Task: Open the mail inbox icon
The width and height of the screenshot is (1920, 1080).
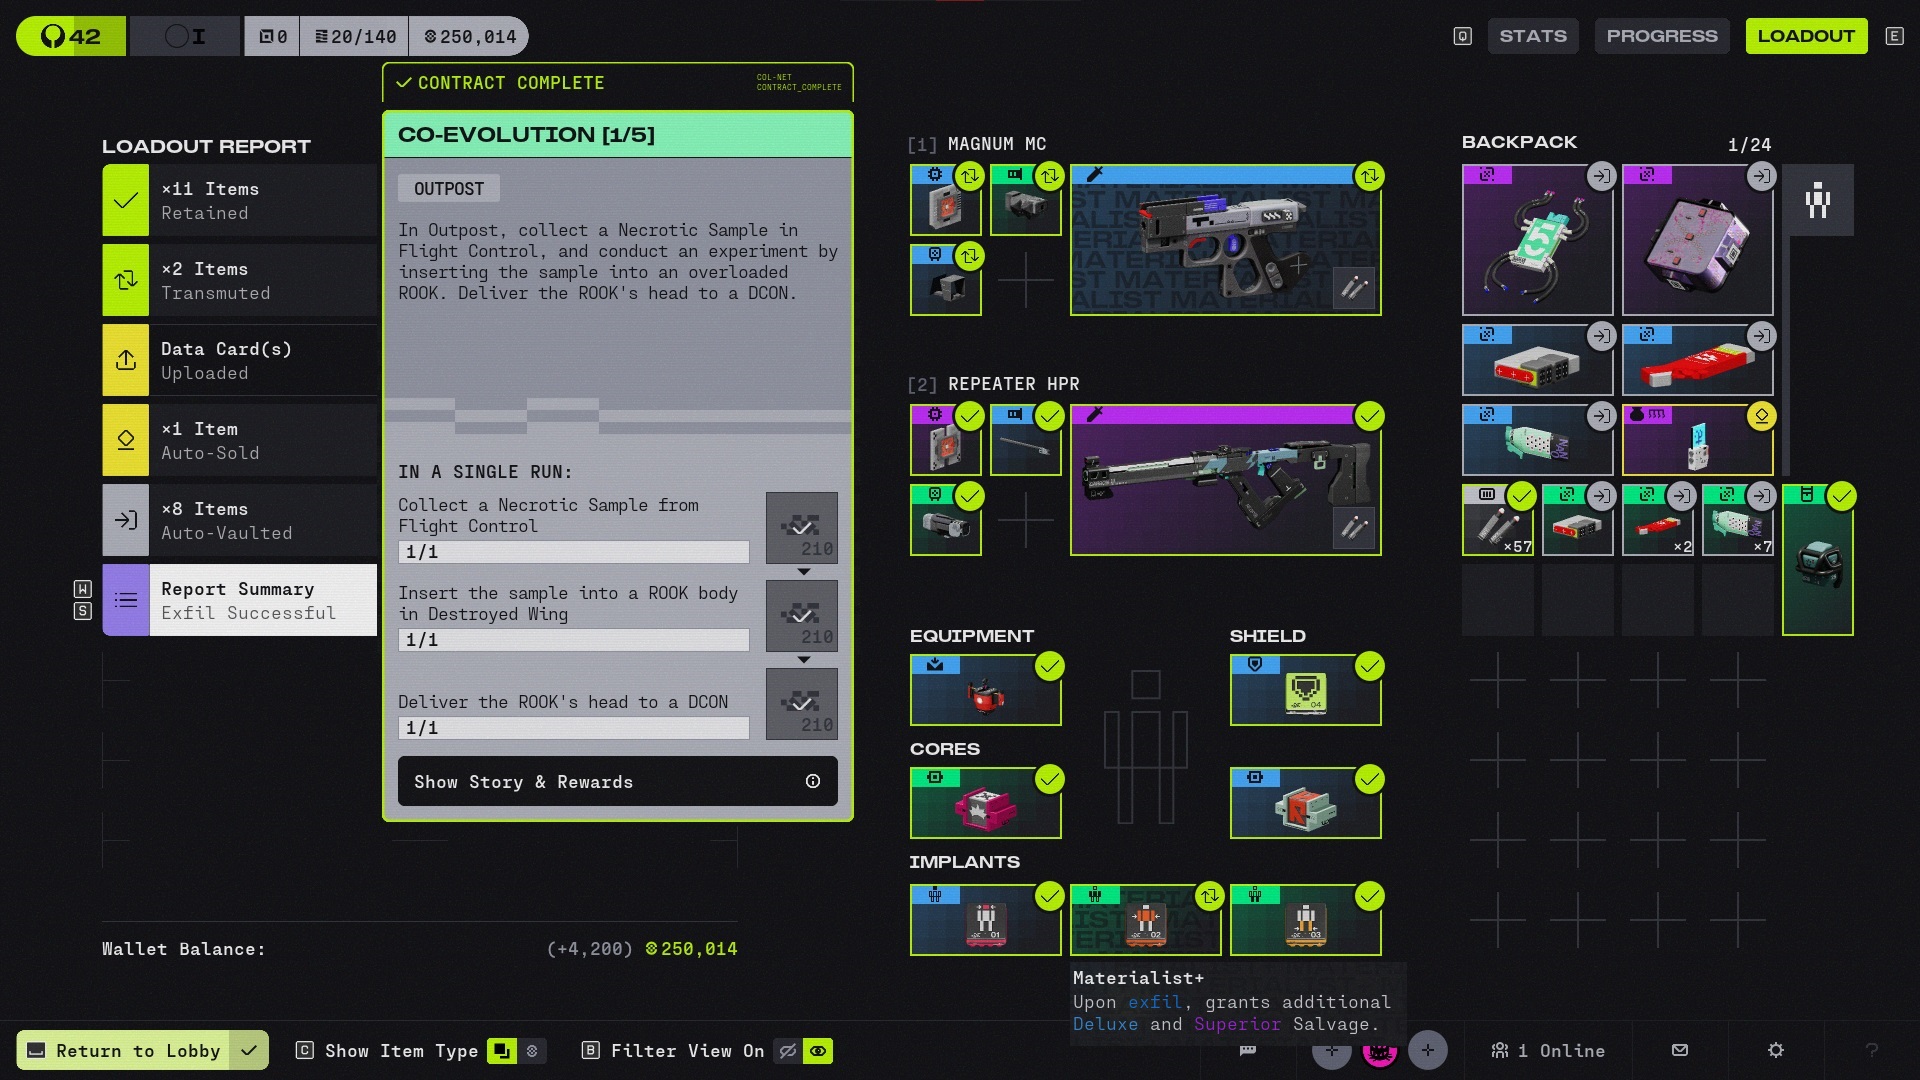Action: [1680, 1050]
